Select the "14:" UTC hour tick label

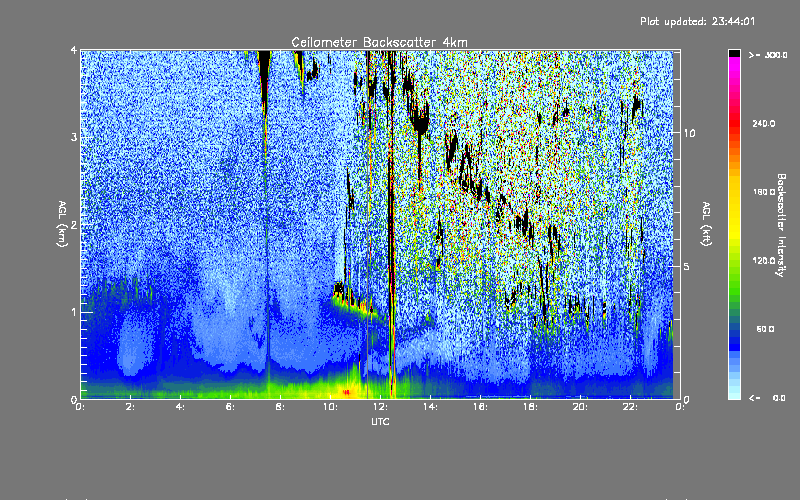[431, 407]
